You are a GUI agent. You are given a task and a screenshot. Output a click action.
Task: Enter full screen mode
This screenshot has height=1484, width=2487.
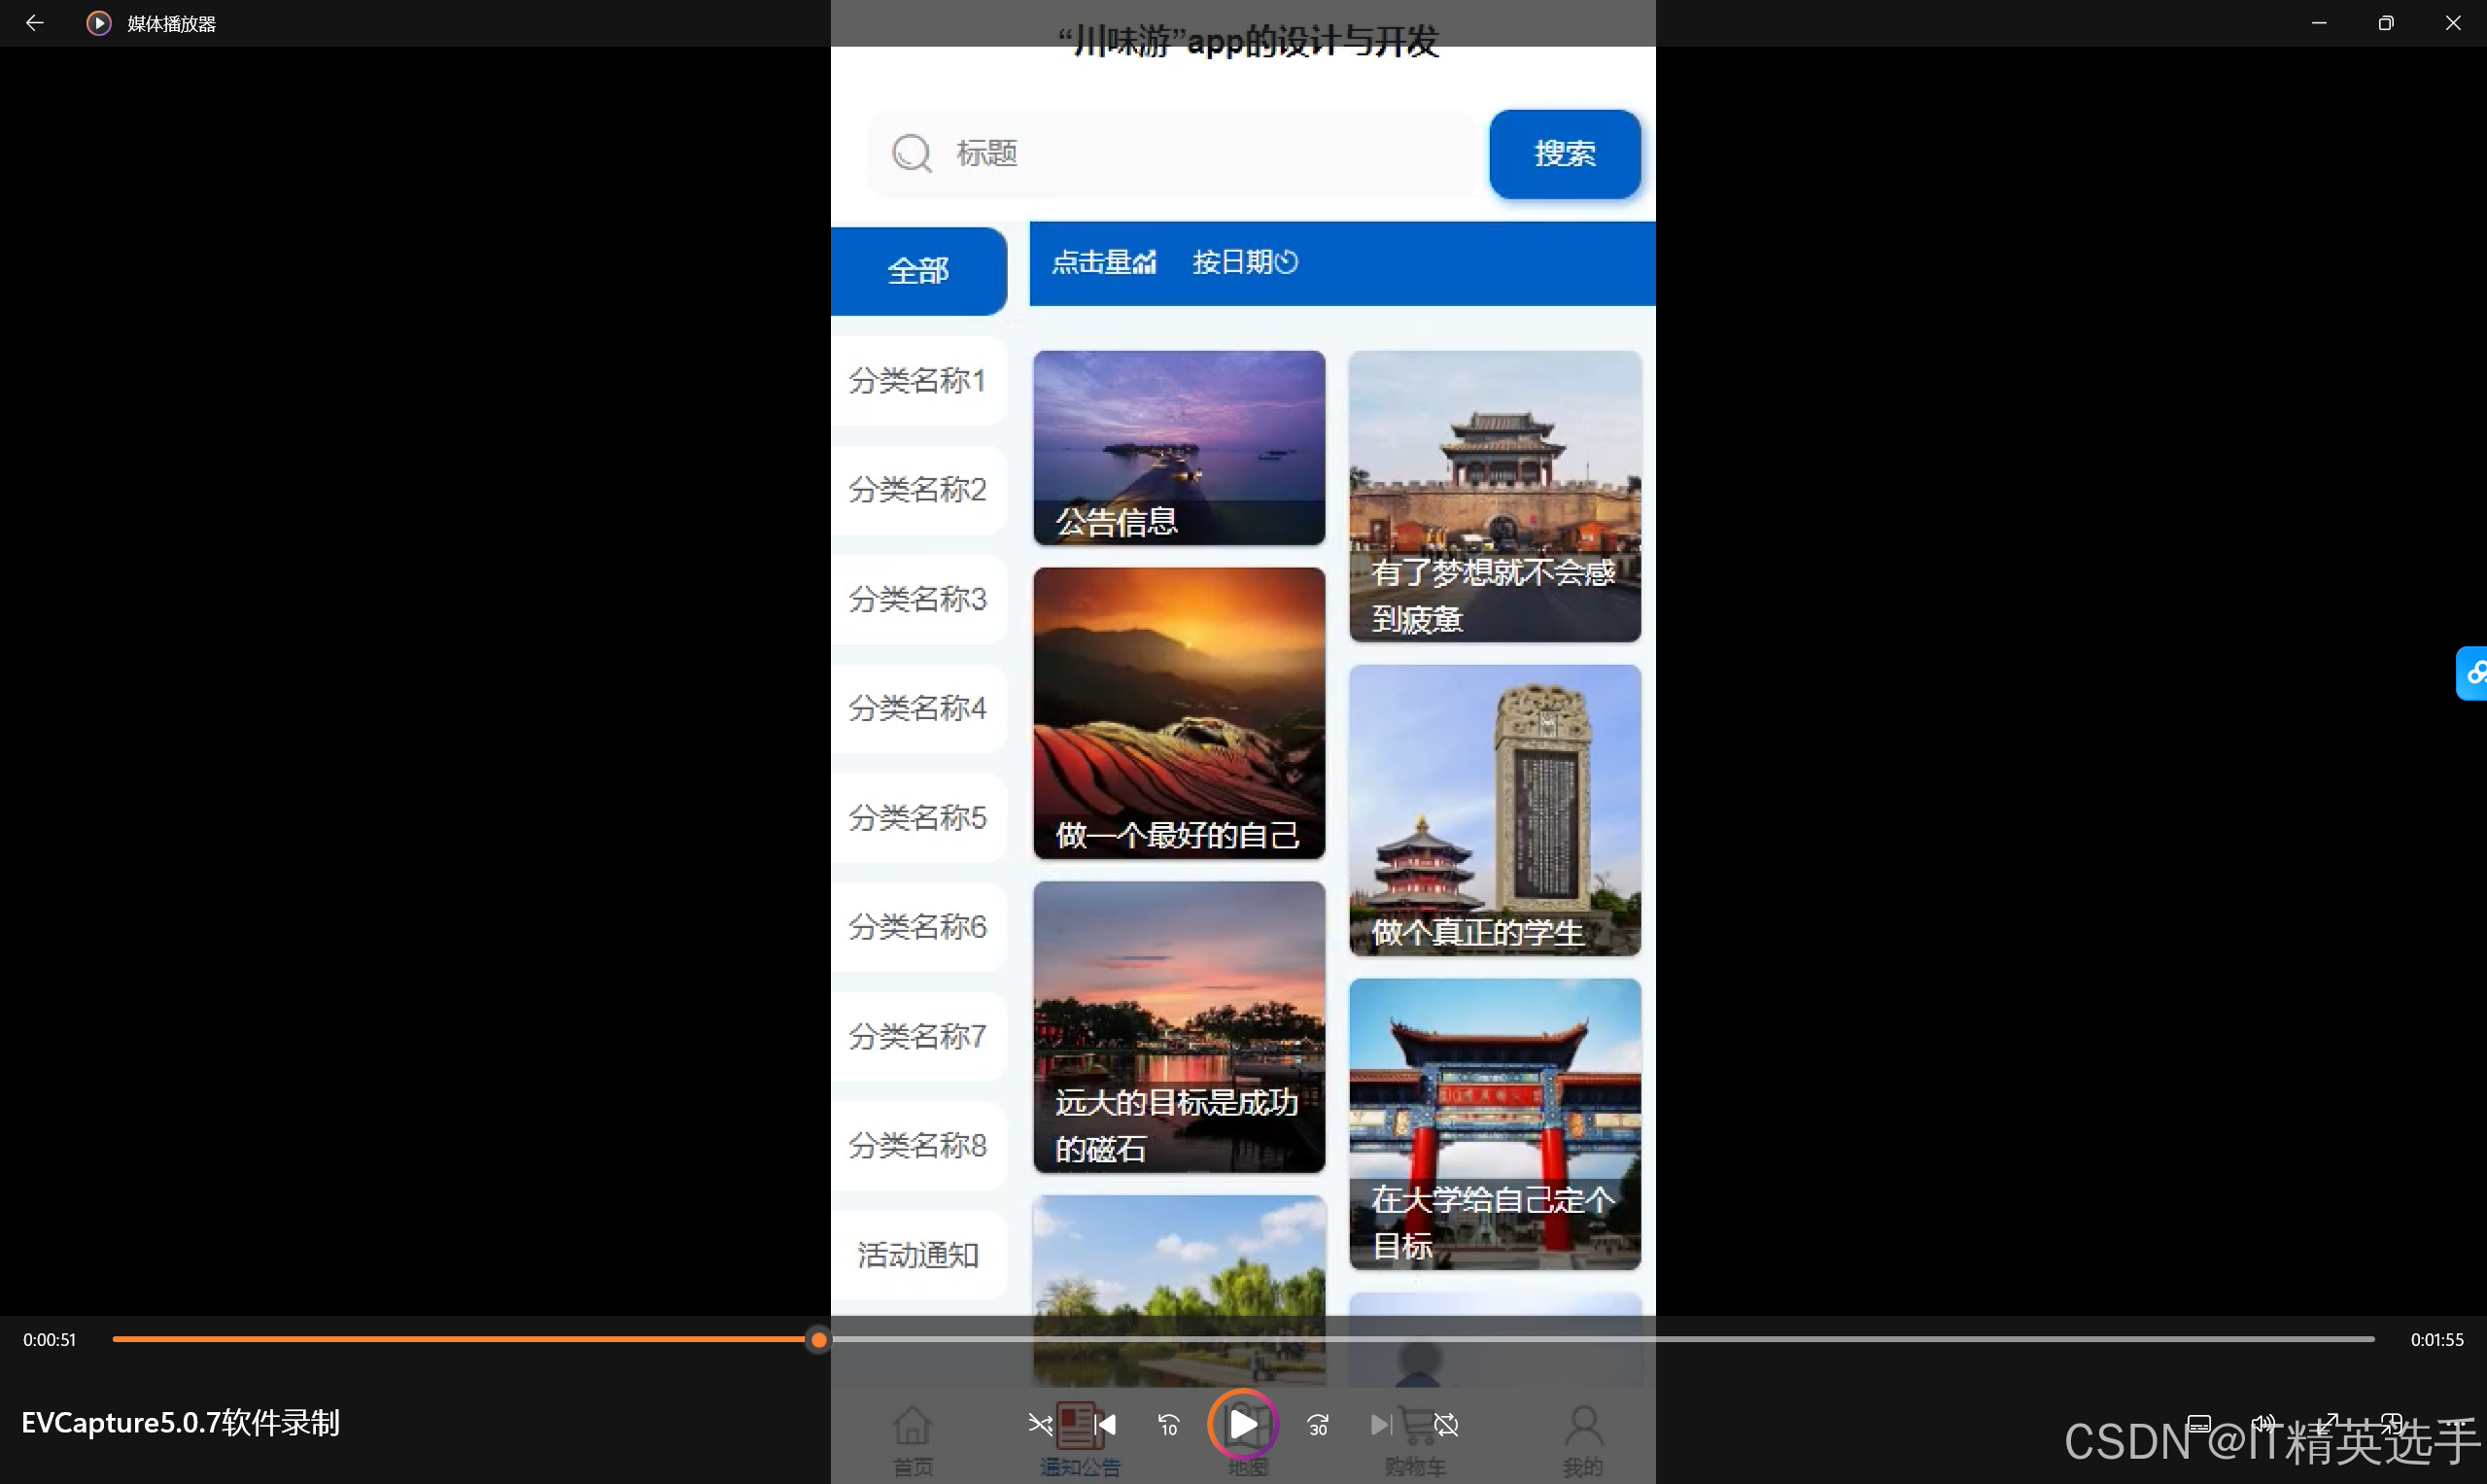point(2329,1423)
